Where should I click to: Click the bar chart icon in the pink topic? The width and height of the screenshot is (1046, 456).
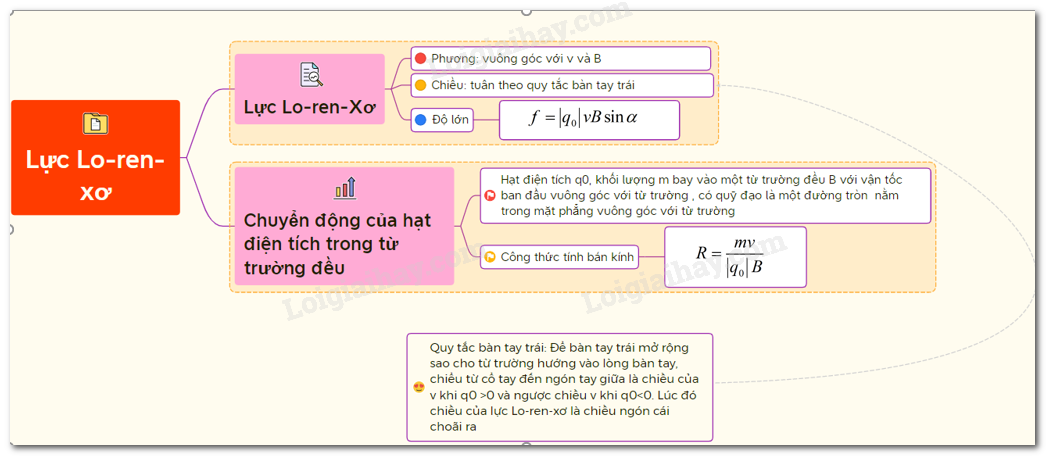pos(345,188)
